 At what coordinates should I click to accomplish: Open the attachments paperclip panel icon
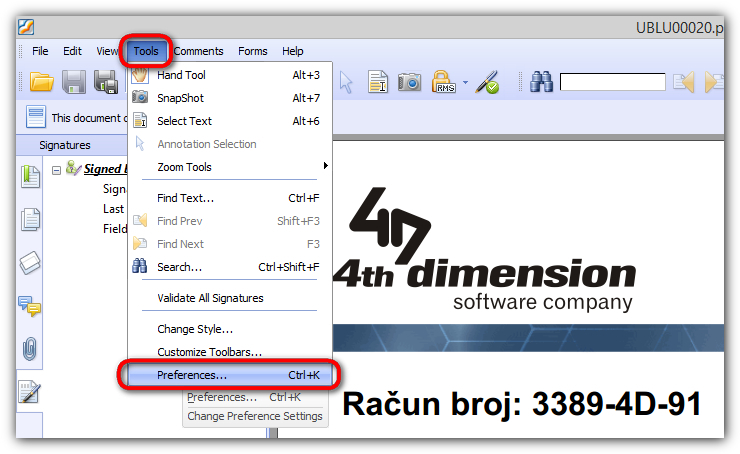29,349
